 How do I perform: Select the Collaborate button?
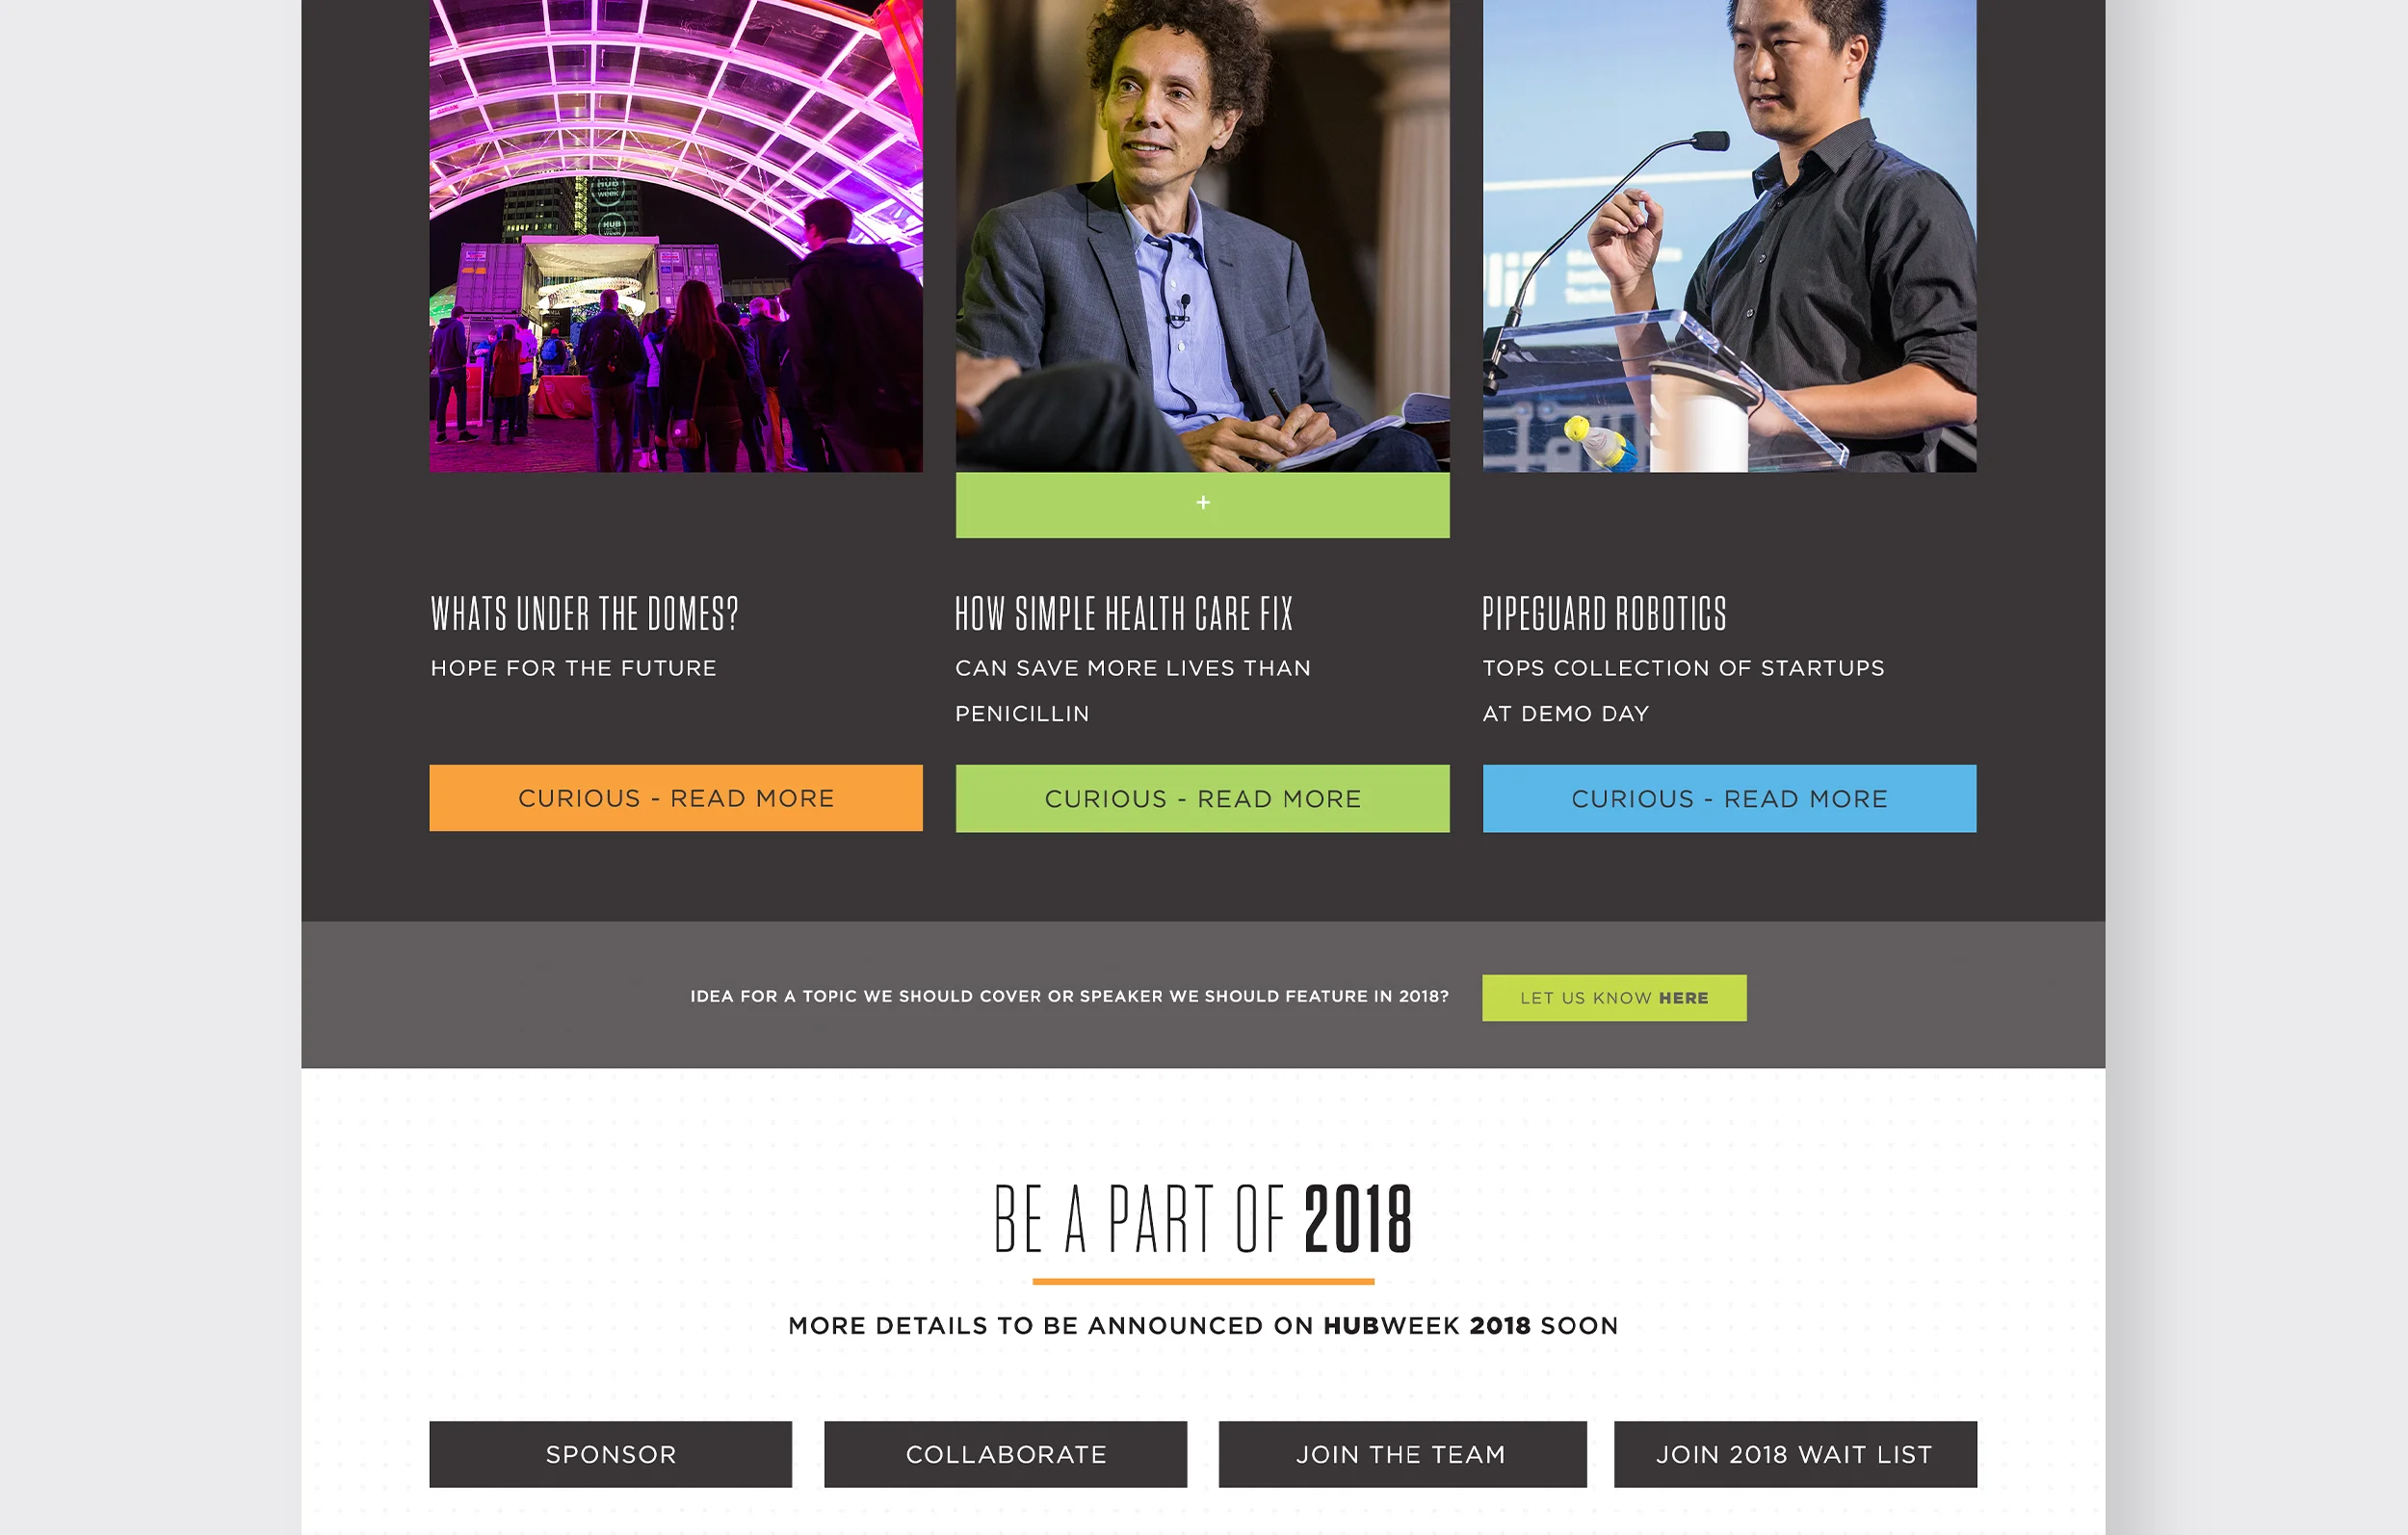[x=1005, y=1454]
